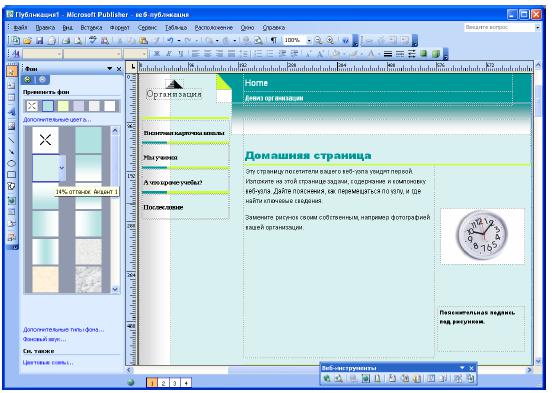The height and width of the screenshot is (393, 552).
Task: Open the Вставка menu
Action: click(x=91, y=27)
